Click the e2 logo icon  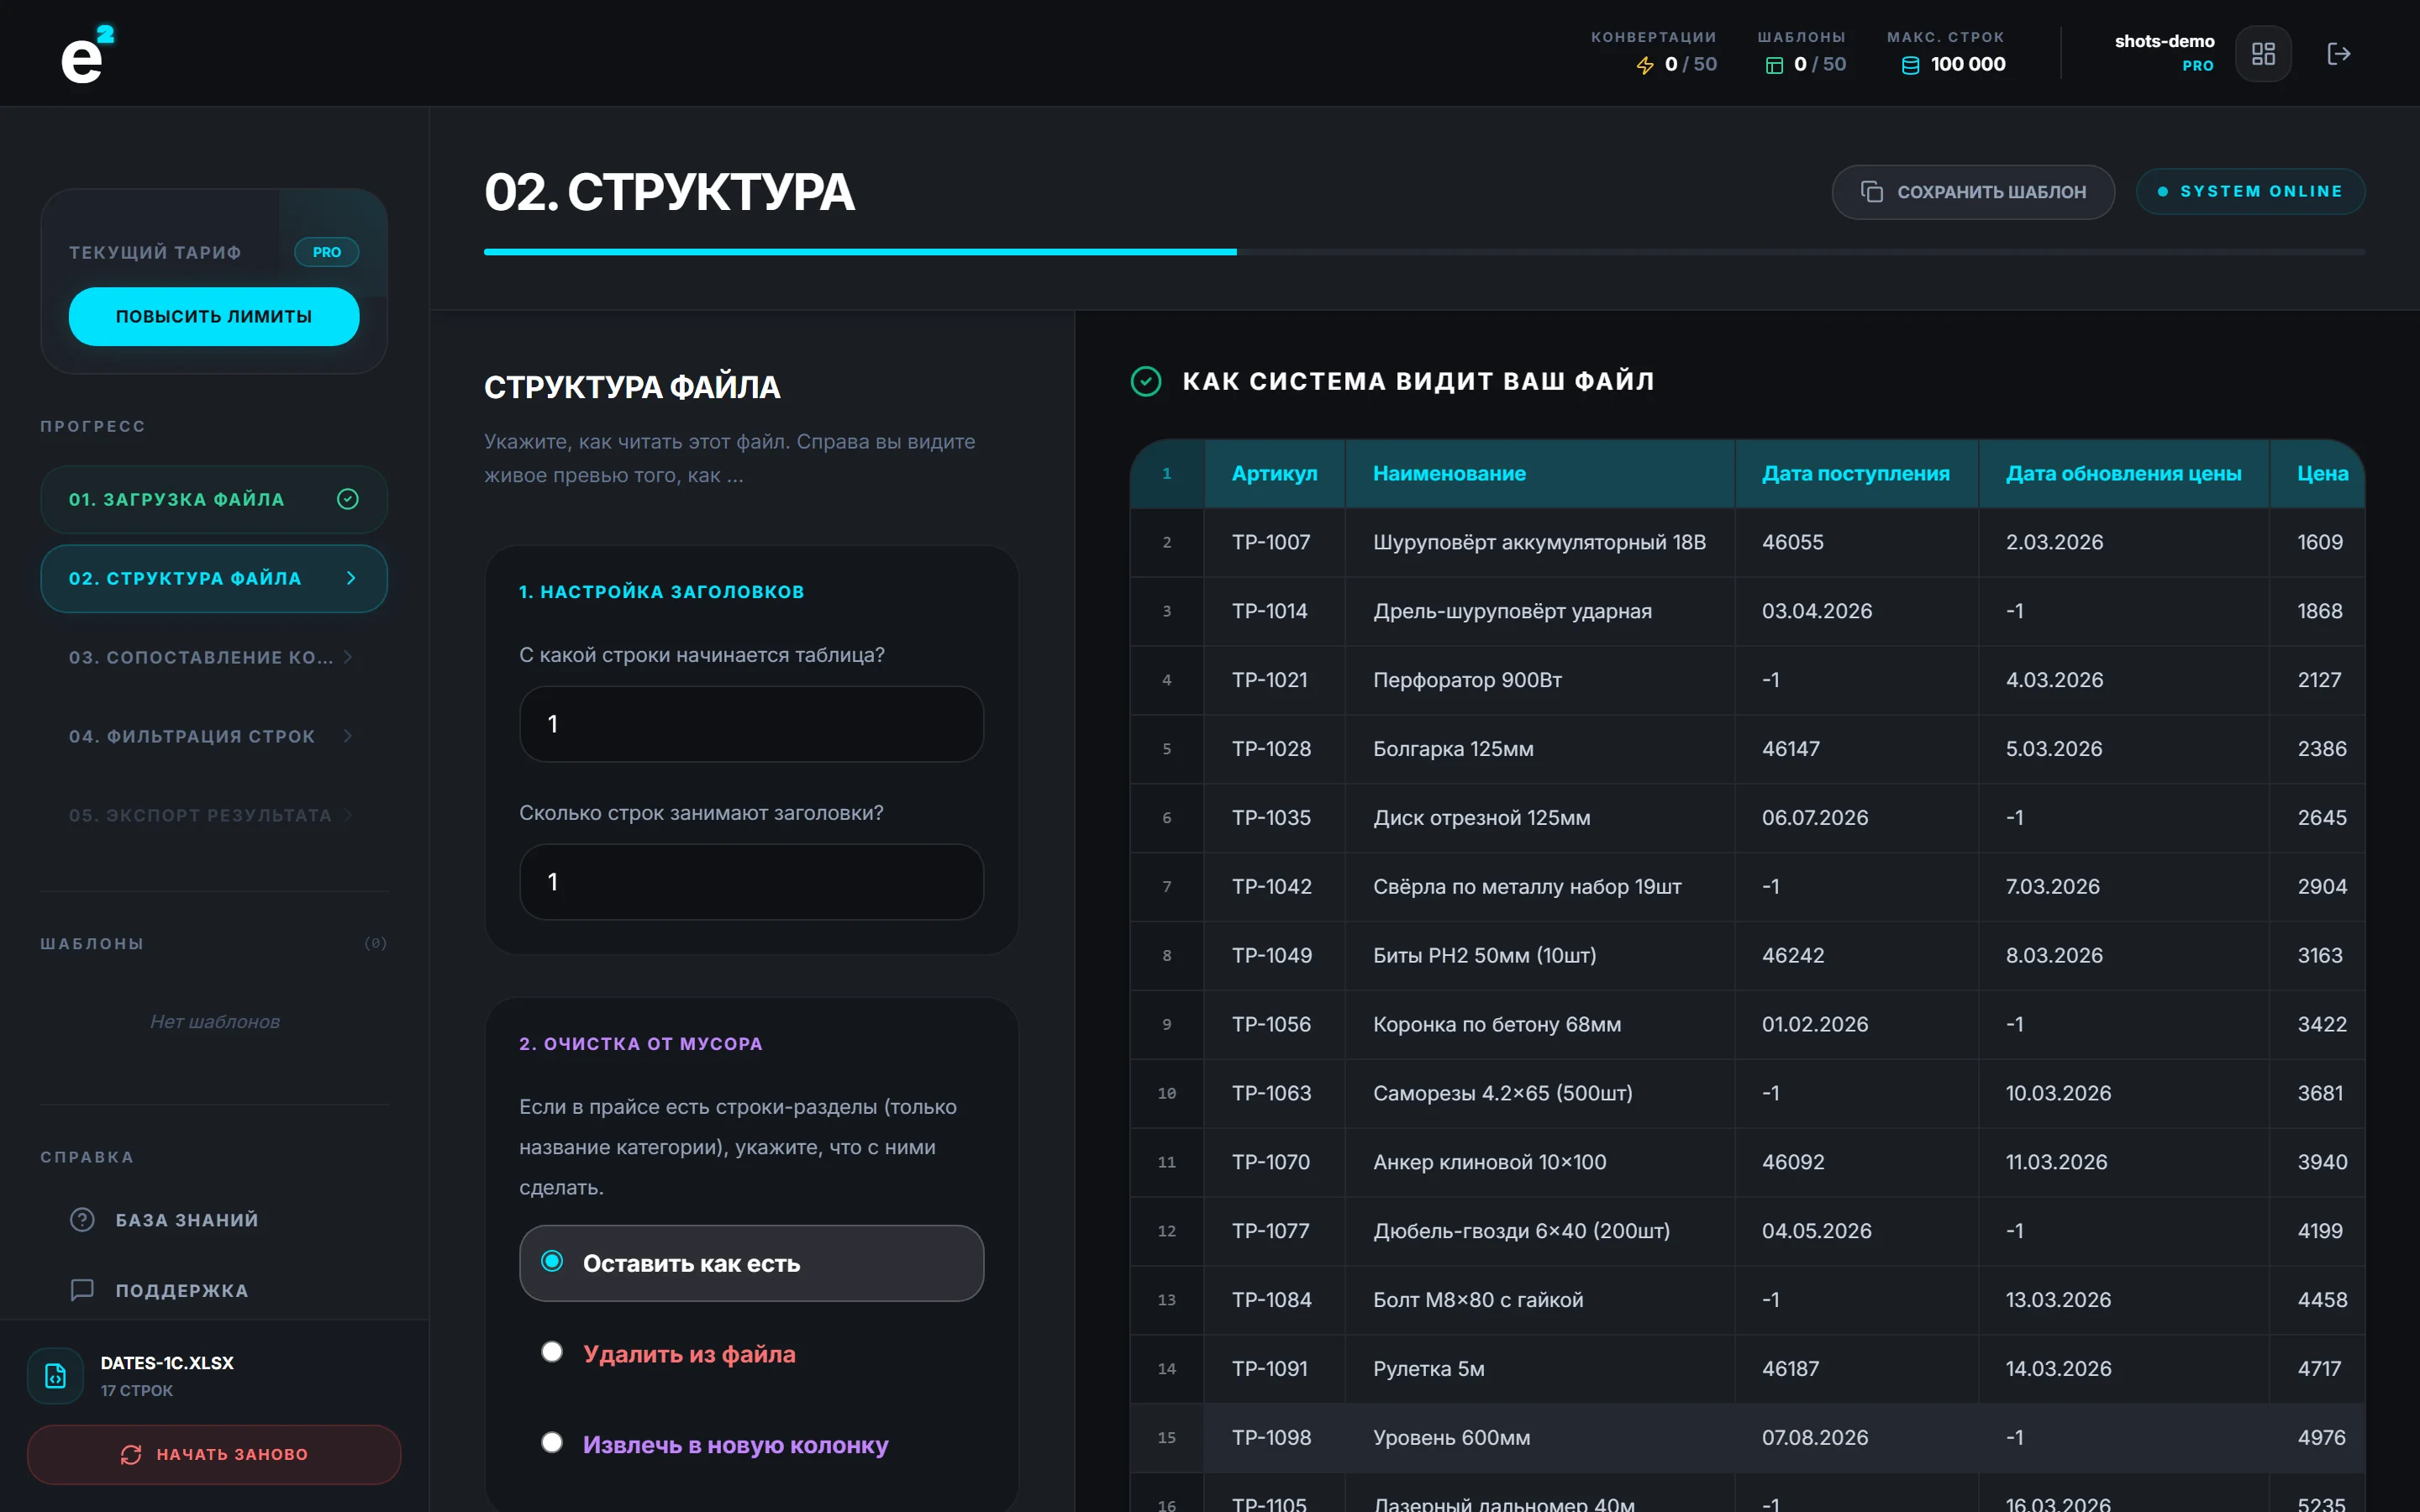coord(87,54)
